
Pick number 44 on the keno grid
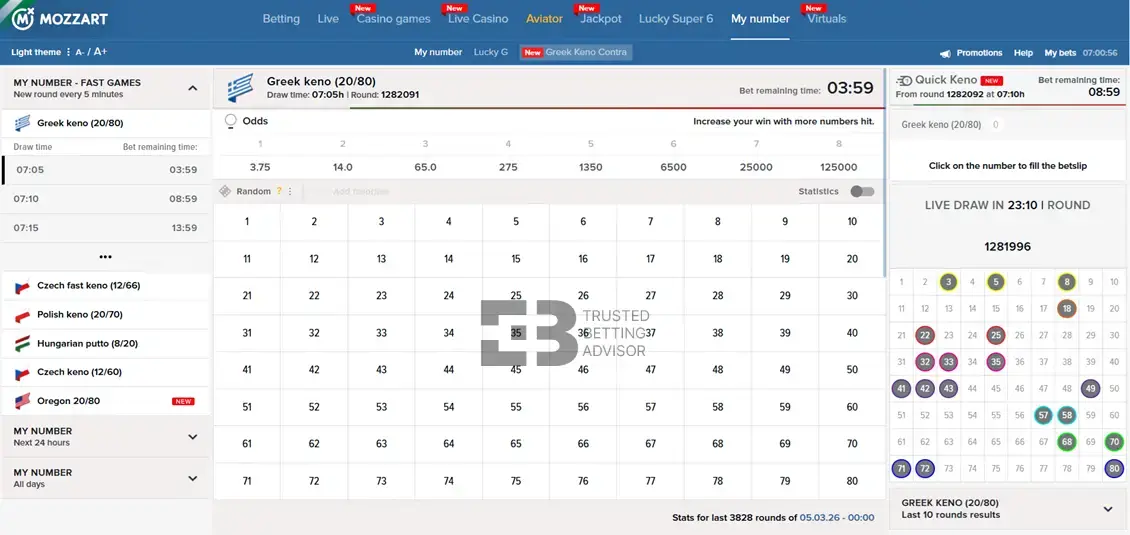pos(448,370)
